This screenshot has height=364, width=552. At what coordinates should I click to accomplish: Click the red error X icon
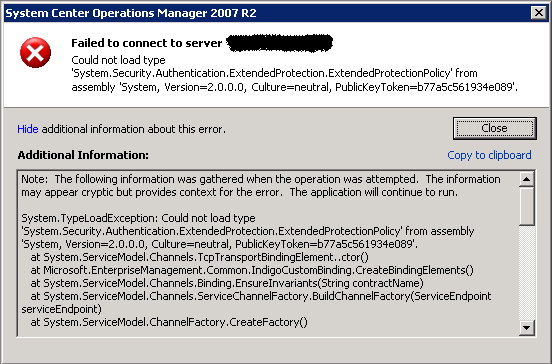click(35, 52)
